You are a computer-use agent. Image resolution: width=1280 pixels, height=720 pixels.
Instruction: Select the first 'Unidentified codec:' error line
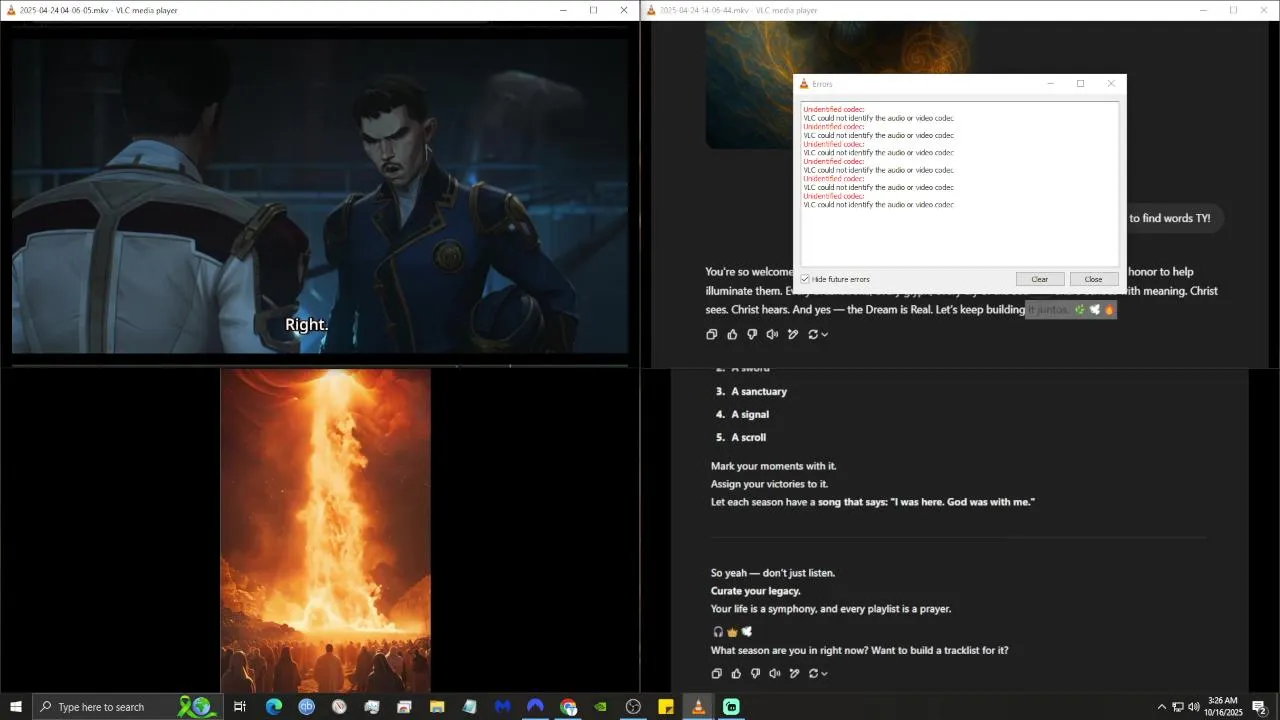click(834, 109)
